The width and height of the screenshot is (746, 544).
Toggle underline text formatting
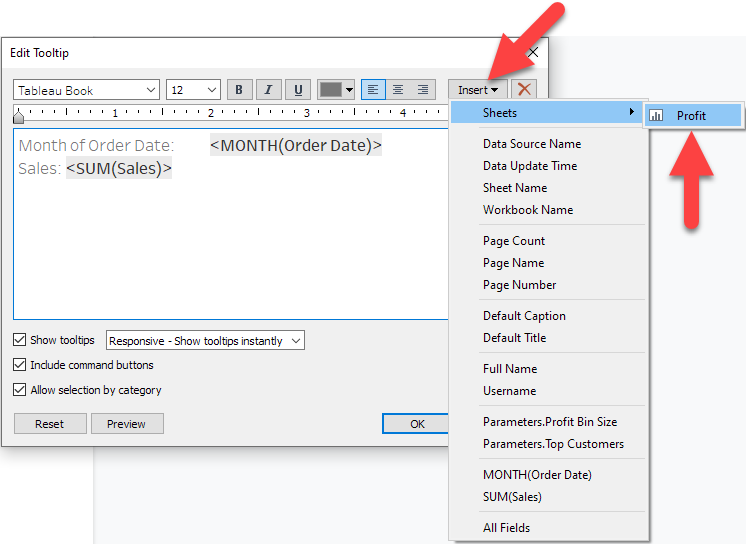297,90
